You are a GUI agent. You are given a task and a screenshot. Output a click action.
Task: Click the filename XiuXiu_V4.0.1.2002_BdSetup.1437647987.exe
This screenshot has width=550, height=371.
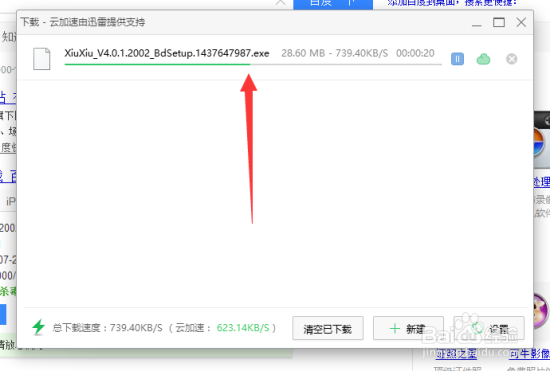point(167,53)
